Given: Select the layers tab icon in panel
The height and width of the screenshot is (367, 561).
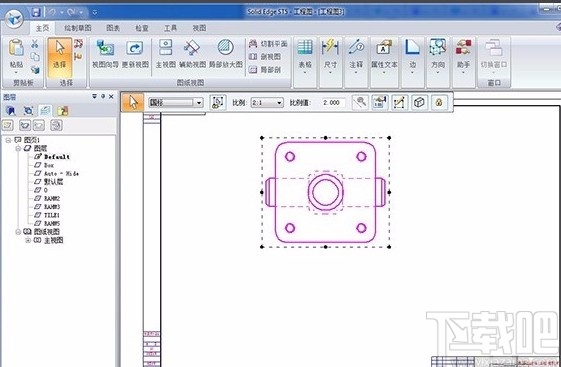Looking at the screenshot, I should 45,111.
